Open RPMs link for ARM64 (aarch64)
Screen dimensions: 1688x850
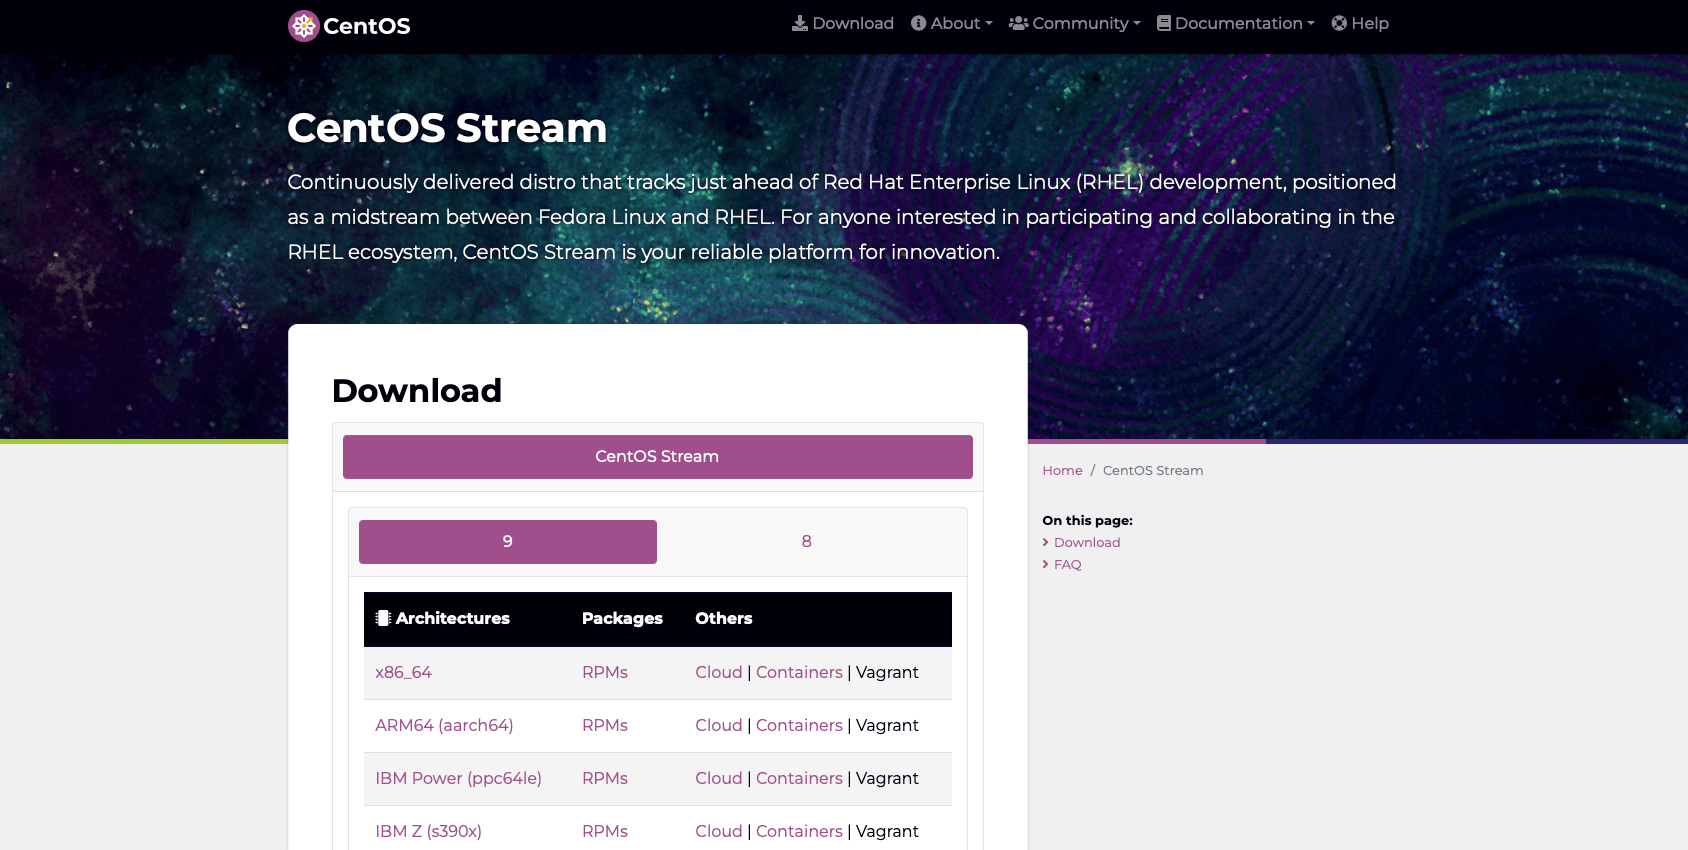tap(604, 725)
